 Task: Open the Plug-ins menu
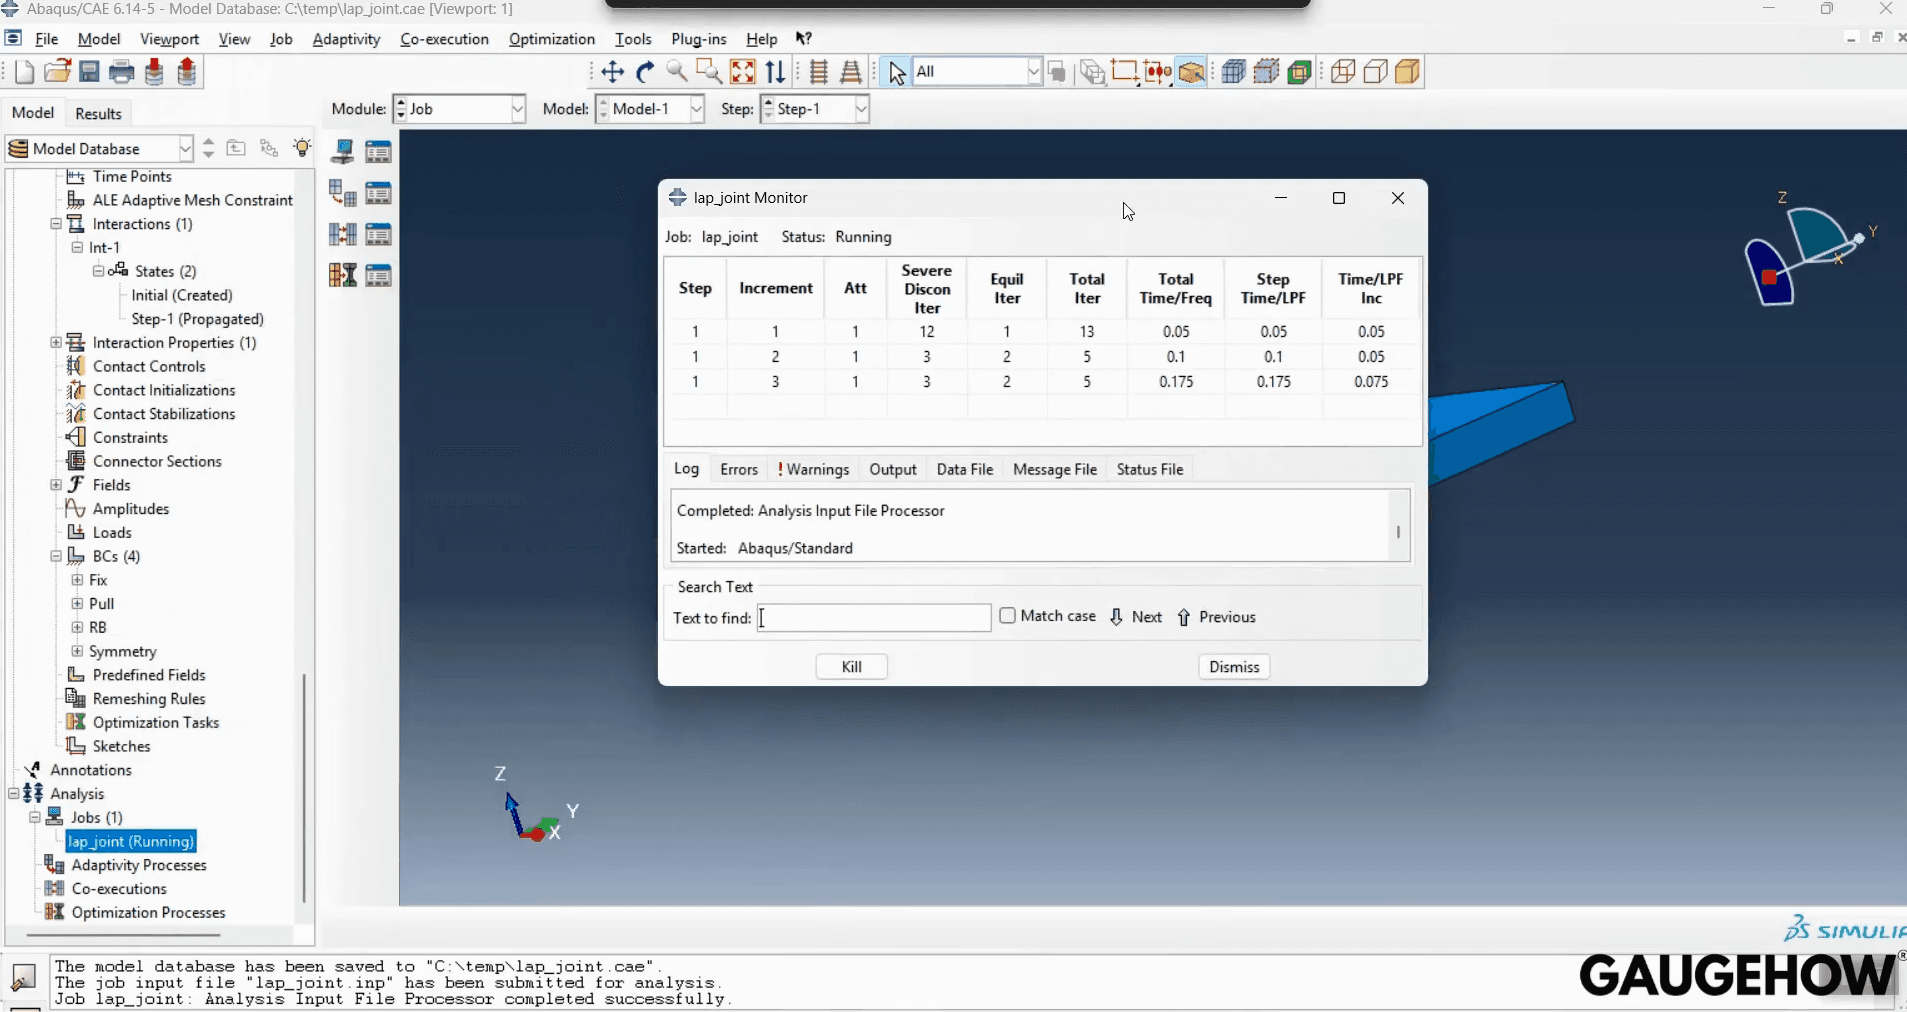coord(698,39)
